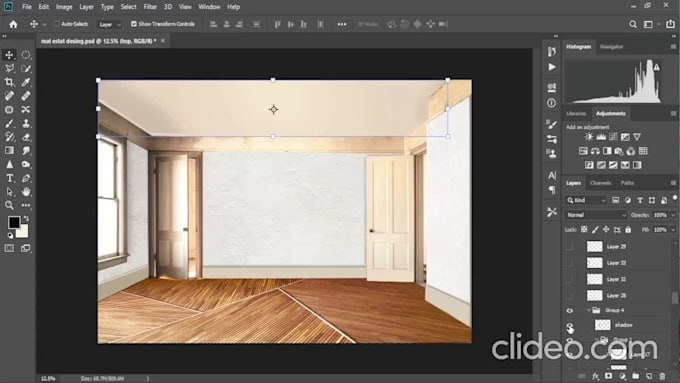Open the Edit Toolbar three-dots button
The height and width of the screenshot is (383, 680).
click(x=26, y=205)
